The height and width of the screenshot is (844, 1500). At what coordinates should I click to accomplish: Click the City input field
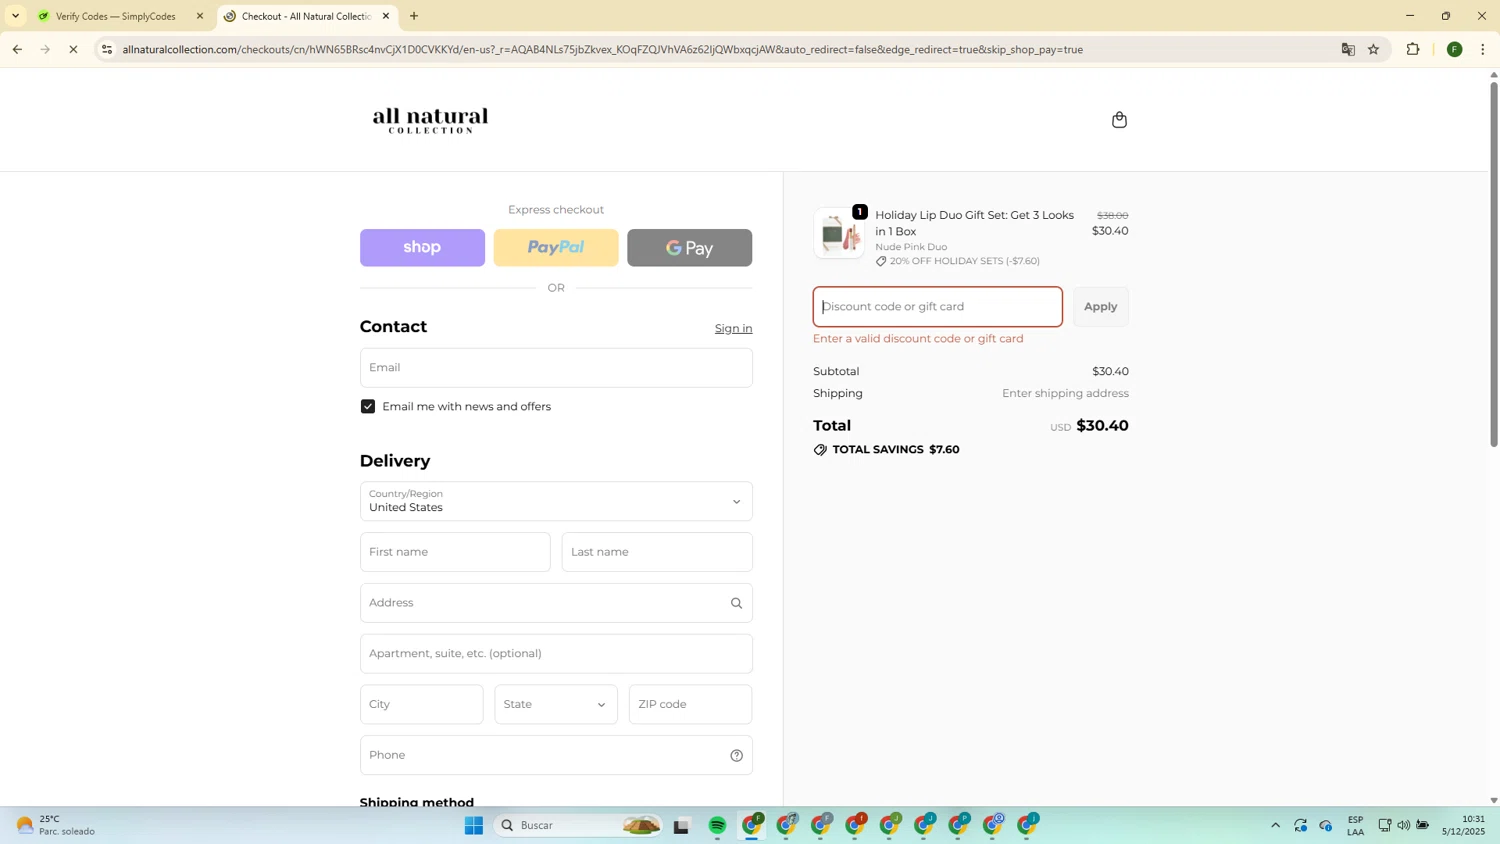click(x=422, y=704)
